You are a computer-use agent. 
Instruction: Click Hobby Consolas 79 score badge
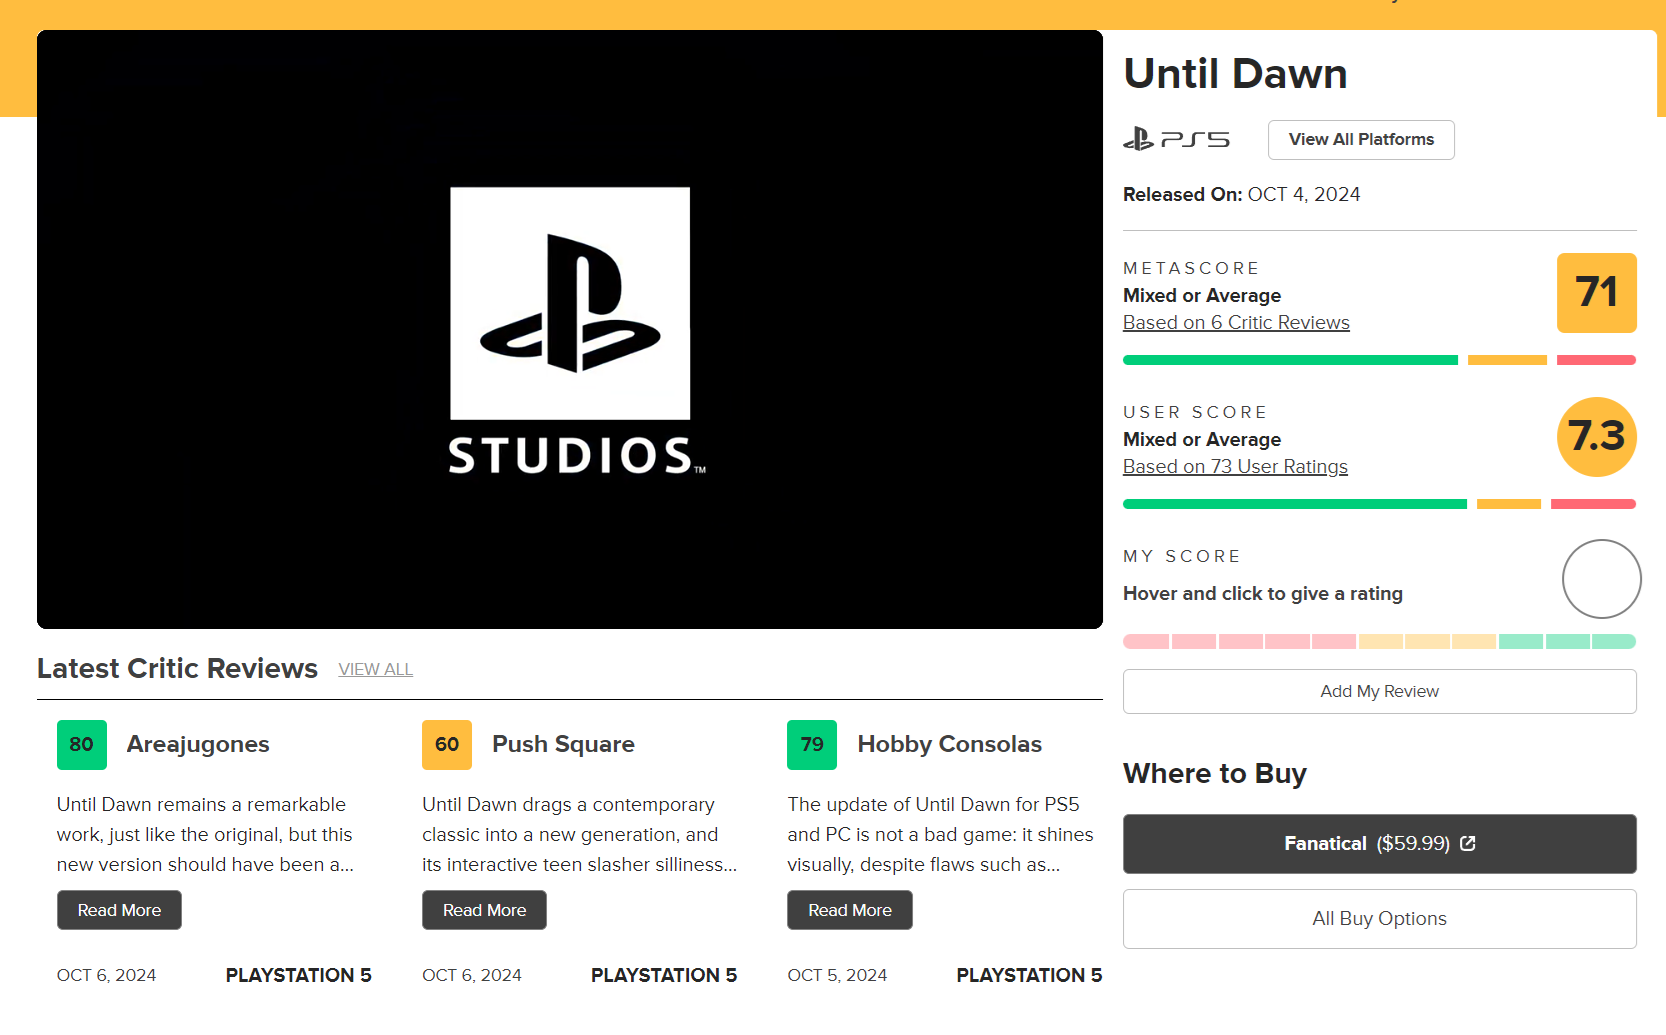point(812,745)
